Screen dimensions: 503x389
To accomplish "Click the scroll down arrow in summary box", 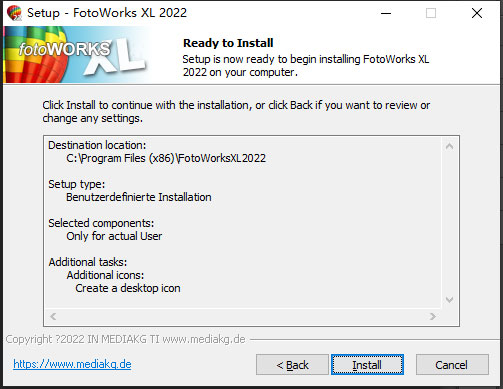I will 449,300.
